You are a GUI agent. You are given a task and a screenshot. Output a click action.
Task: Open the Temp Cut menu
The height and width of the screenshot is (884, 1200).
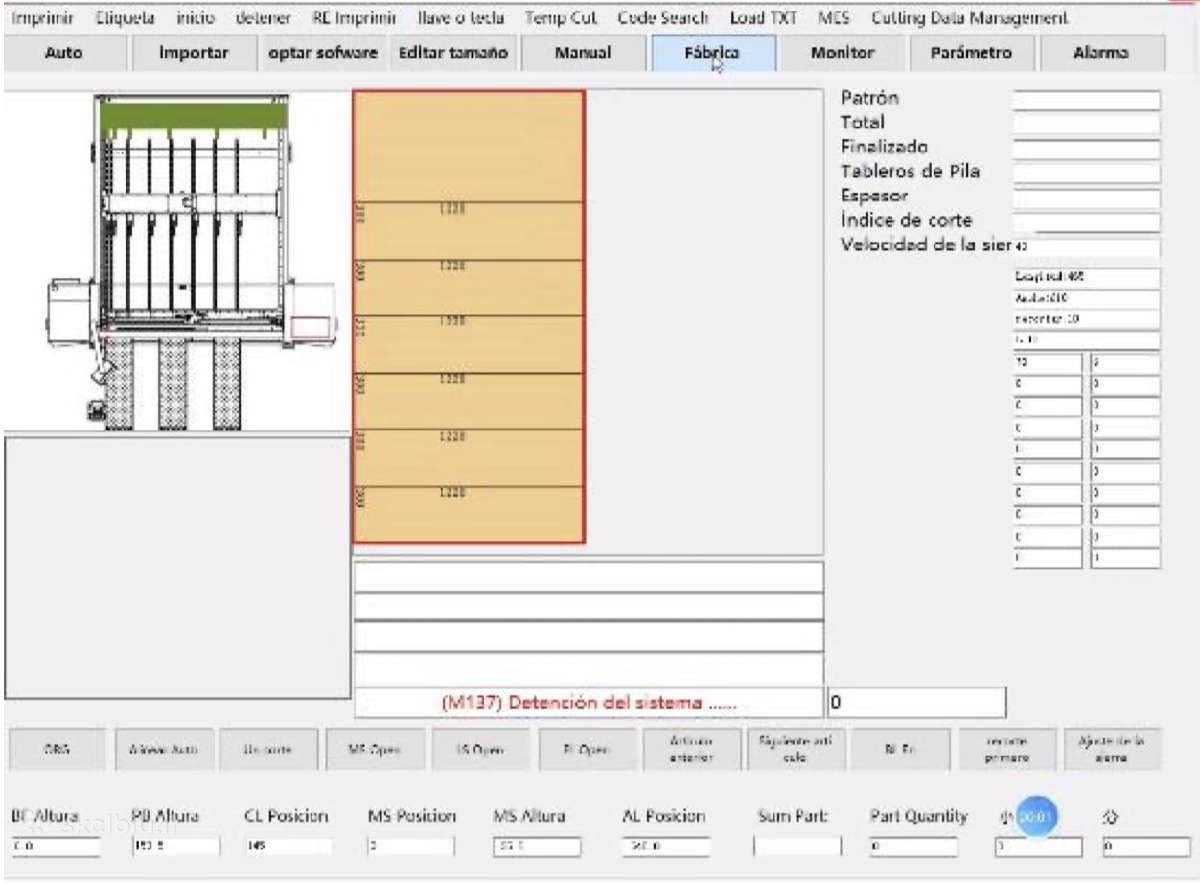pyautogui.click(x=561, y=18)
